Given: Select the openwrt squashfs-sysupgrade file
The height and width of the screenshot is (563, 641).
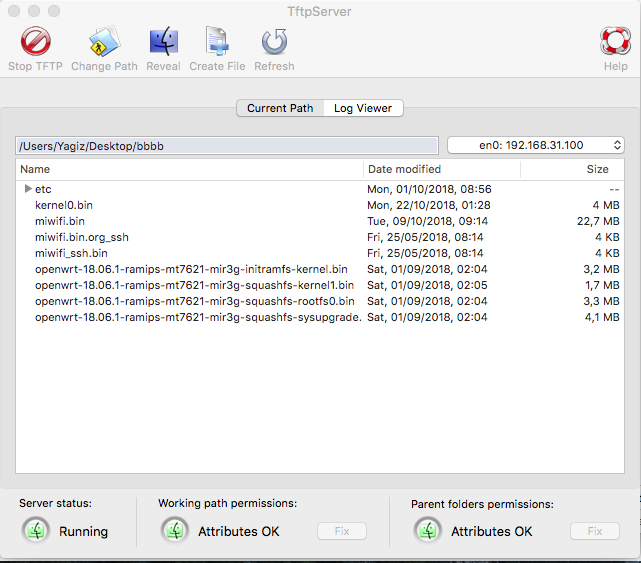Looking at the screenshot, I should click(320, 317).
